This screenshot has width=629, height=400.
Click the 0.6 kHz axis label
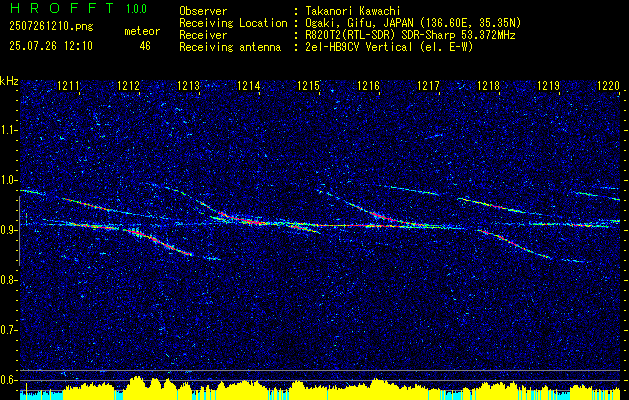pos(8,380)
